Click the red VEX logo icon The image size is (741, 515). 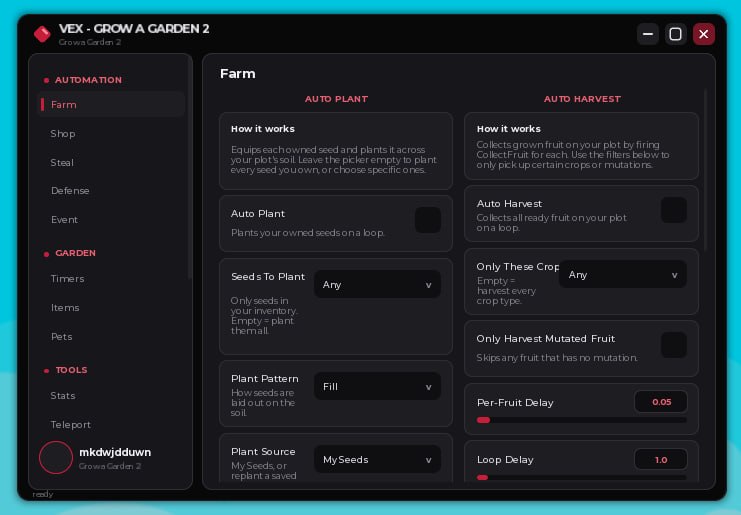pos(42,34)
